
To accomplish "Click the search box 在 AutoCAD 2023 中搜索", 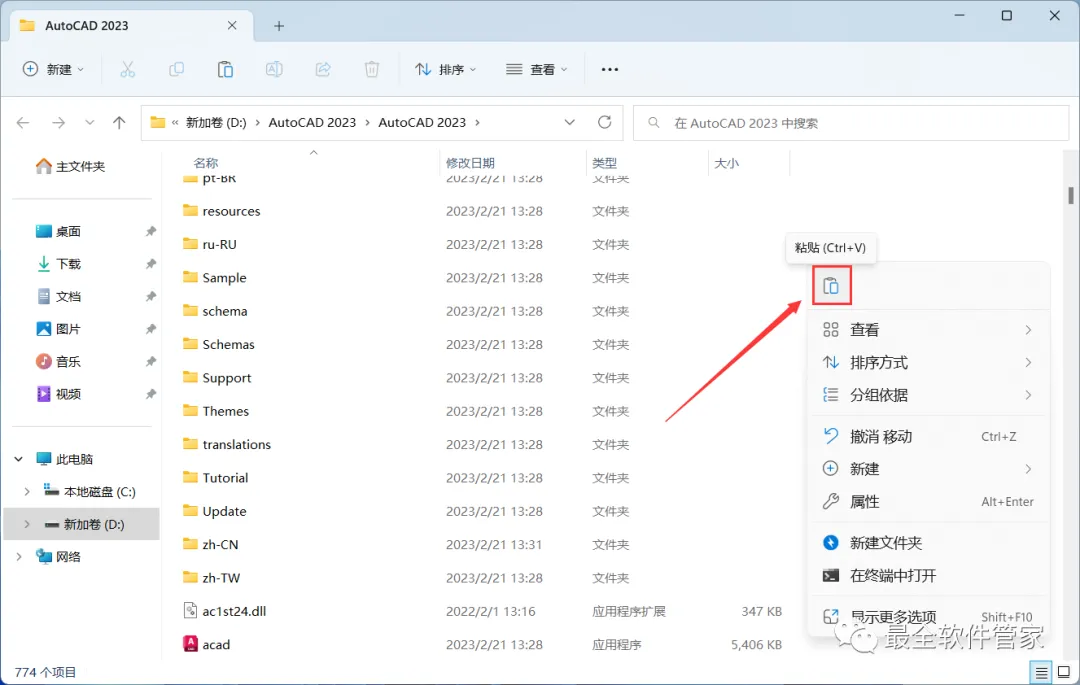I will [x=851, y=123].
